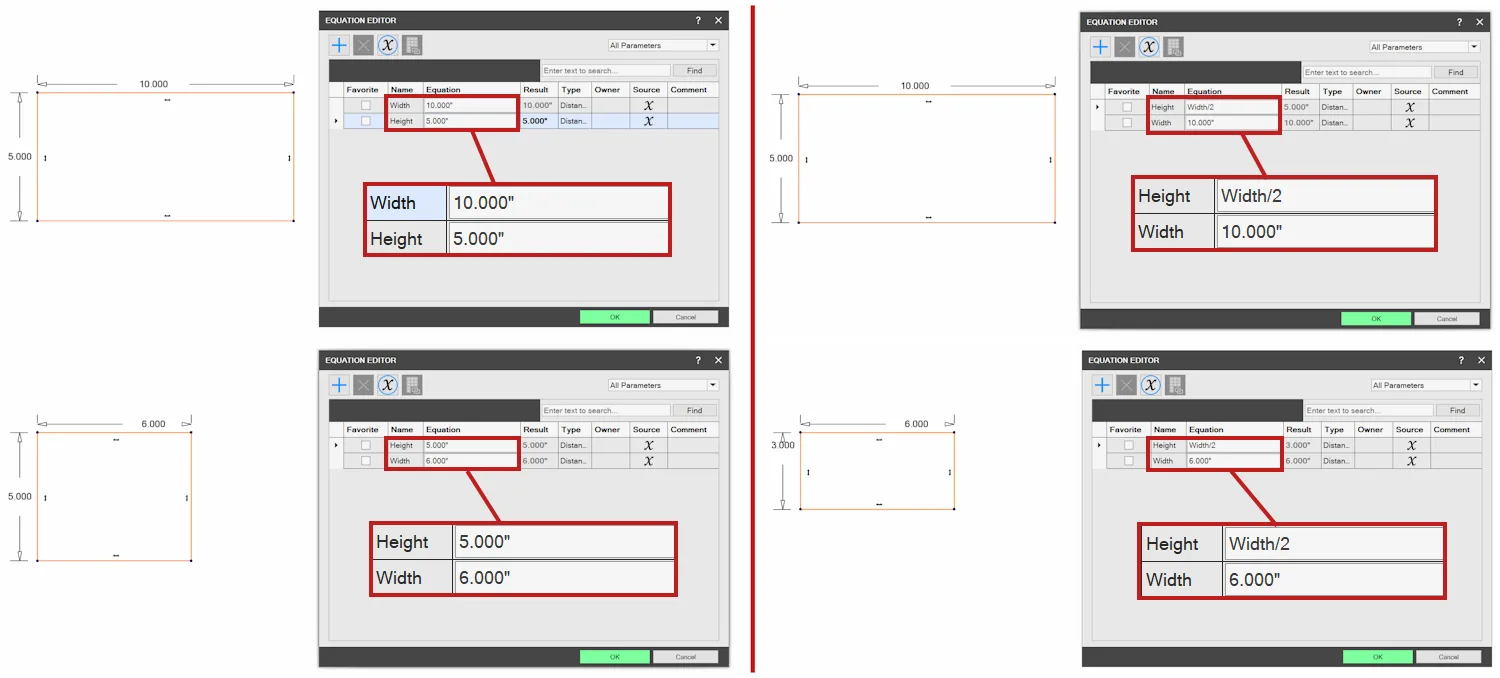Click OK in Width/2 editor containing Width 10.000"

pyautogui.click(x=1376, y=319)
